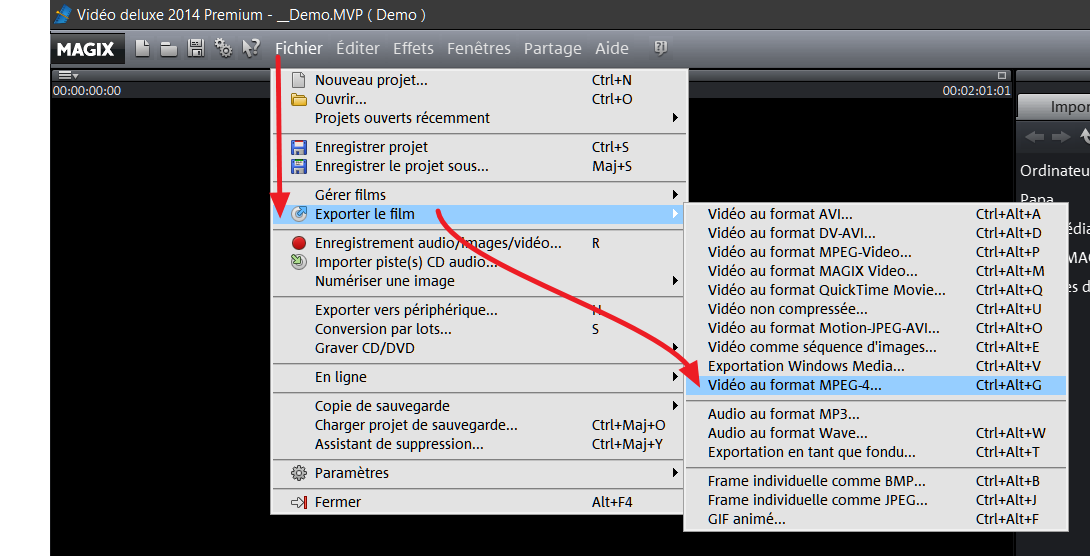Maximize the preview monitor with the square icon
The image size is (1090, 556).
pyautogui.click(x=1002, y=75)
